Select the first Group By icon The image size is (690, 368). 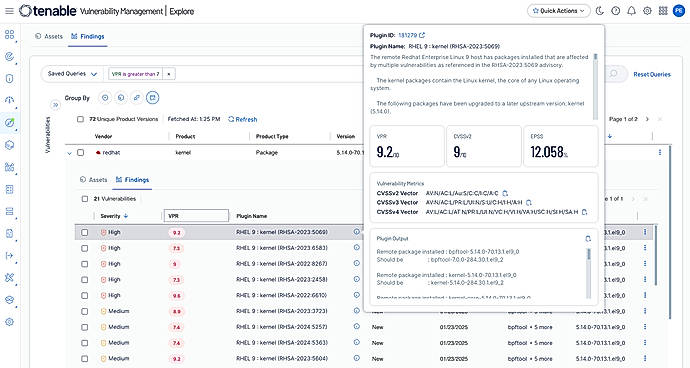(x=105, y=98)
